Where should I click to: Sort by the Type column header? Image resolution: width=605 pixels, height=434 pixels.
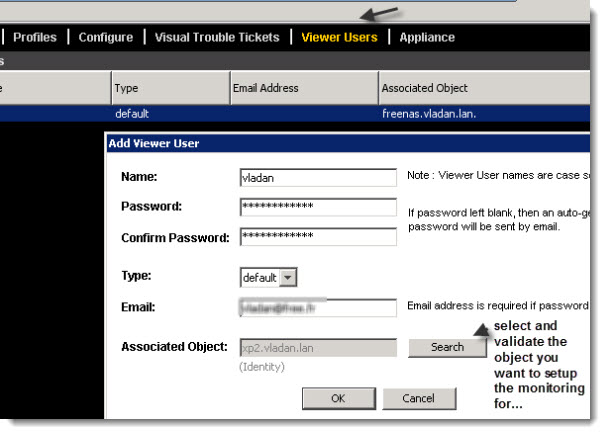[x=171, y=88]
